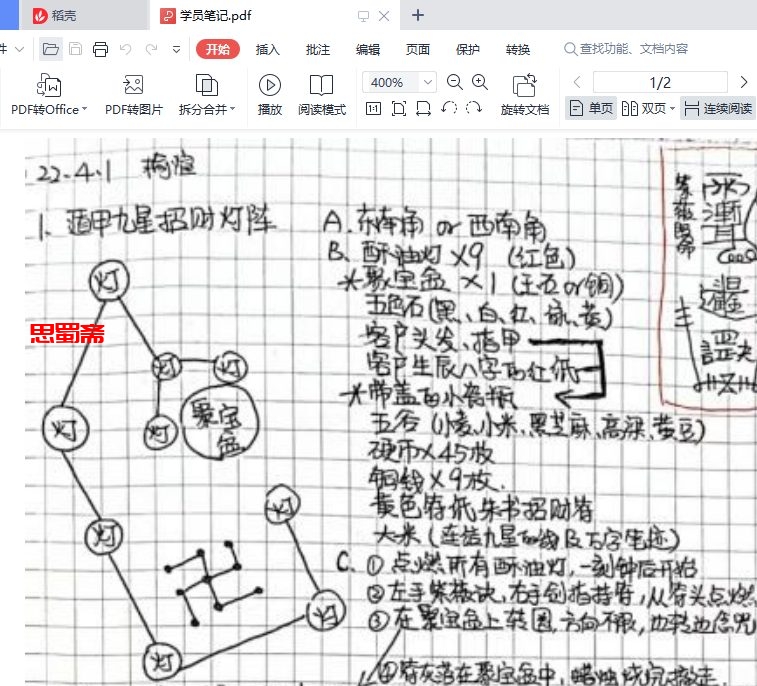This screenshot has height=686, width=757.
Task: Click the PDF转Office convert icon
Action: click(x=49, y=85)
